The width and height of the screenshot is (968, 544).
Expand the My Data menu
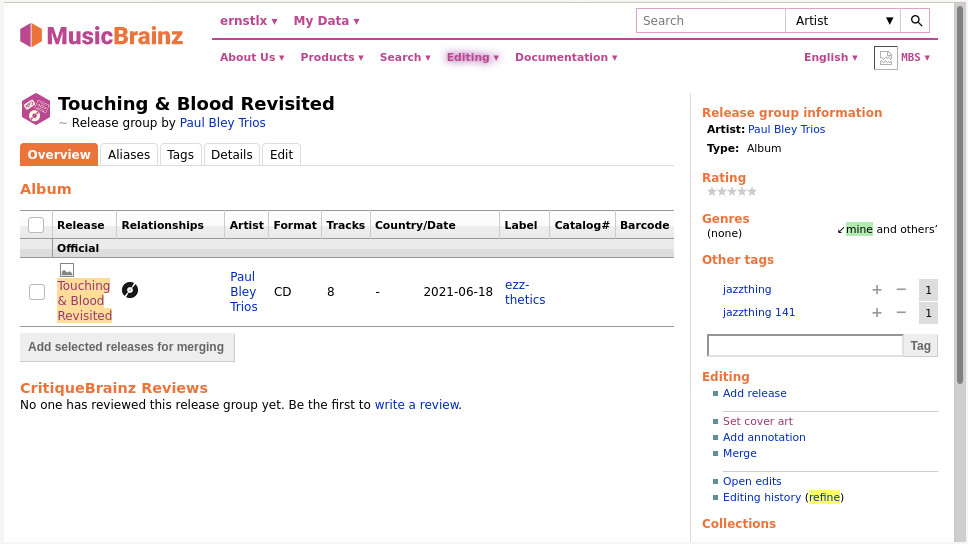pyautogui.click(x=327, y=20)
